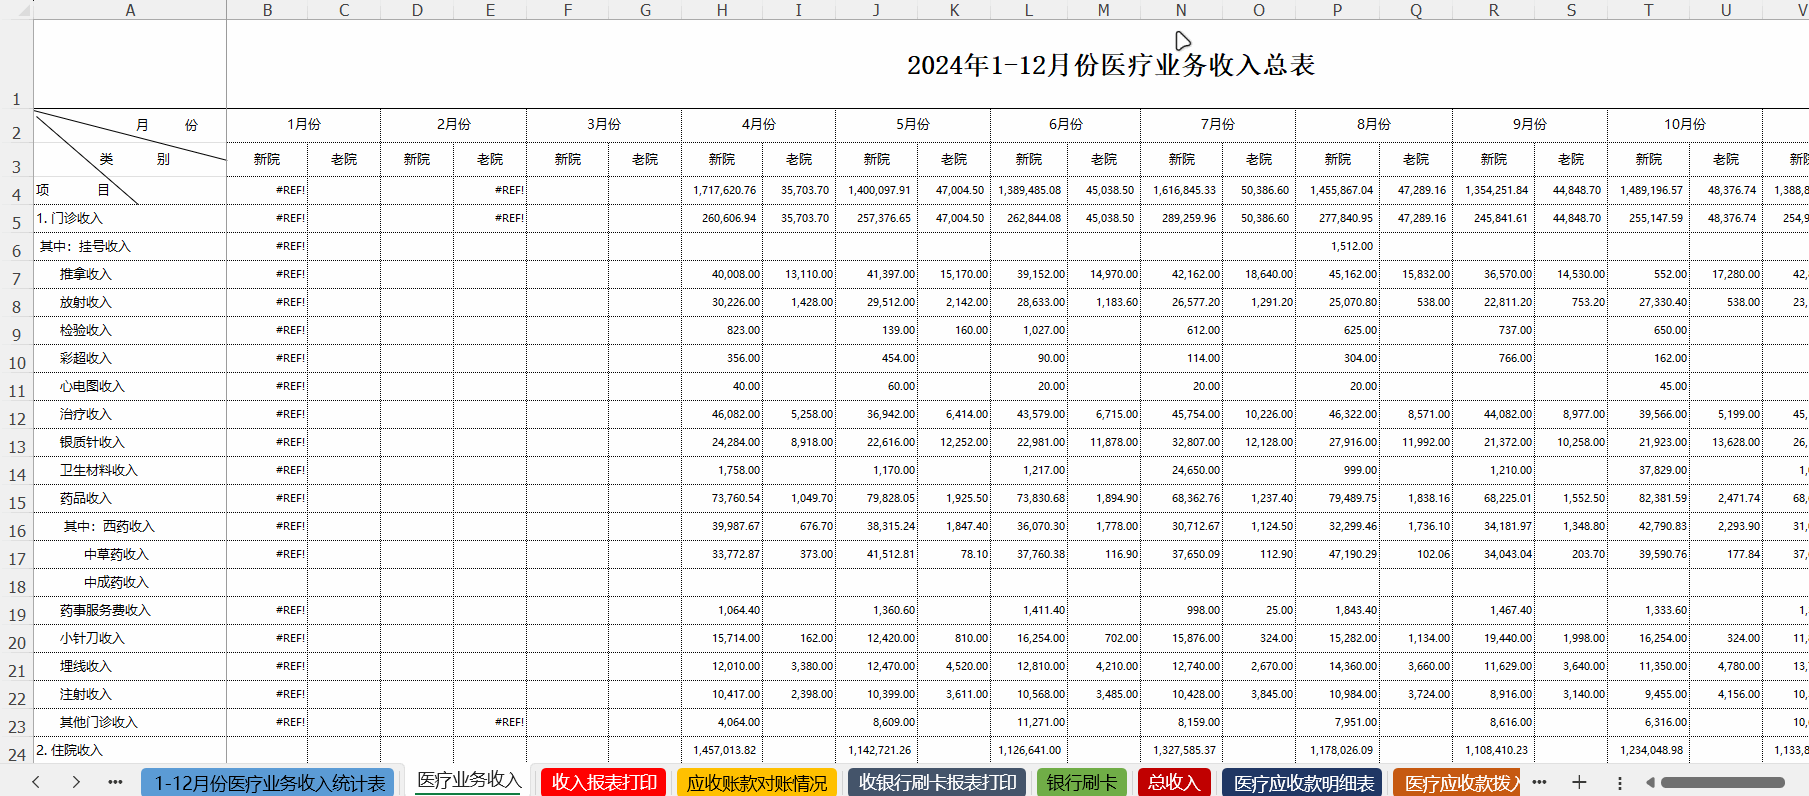Go to the 收银行刷卡报表打印 sheet
This screenshot has height=796, width=1809.
tap(937, 783)
